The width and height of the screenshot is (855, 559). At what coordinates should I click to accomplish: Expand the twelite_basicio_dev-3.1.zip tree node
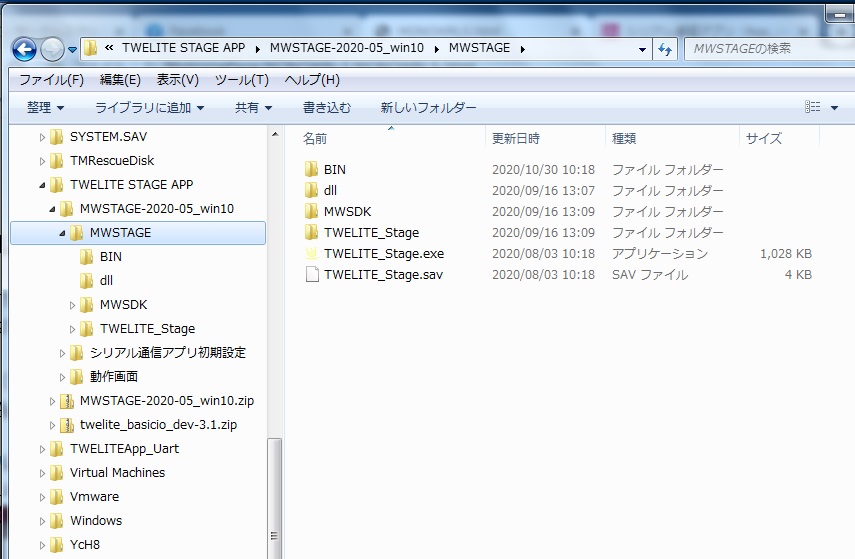(52, 425)
